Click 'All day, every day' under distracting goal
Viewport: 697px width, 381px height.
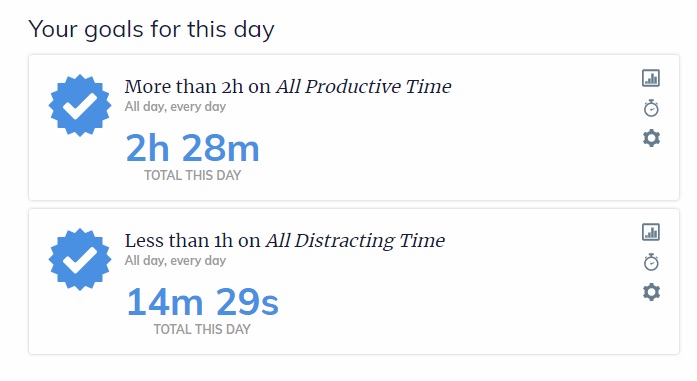point(175,261)
